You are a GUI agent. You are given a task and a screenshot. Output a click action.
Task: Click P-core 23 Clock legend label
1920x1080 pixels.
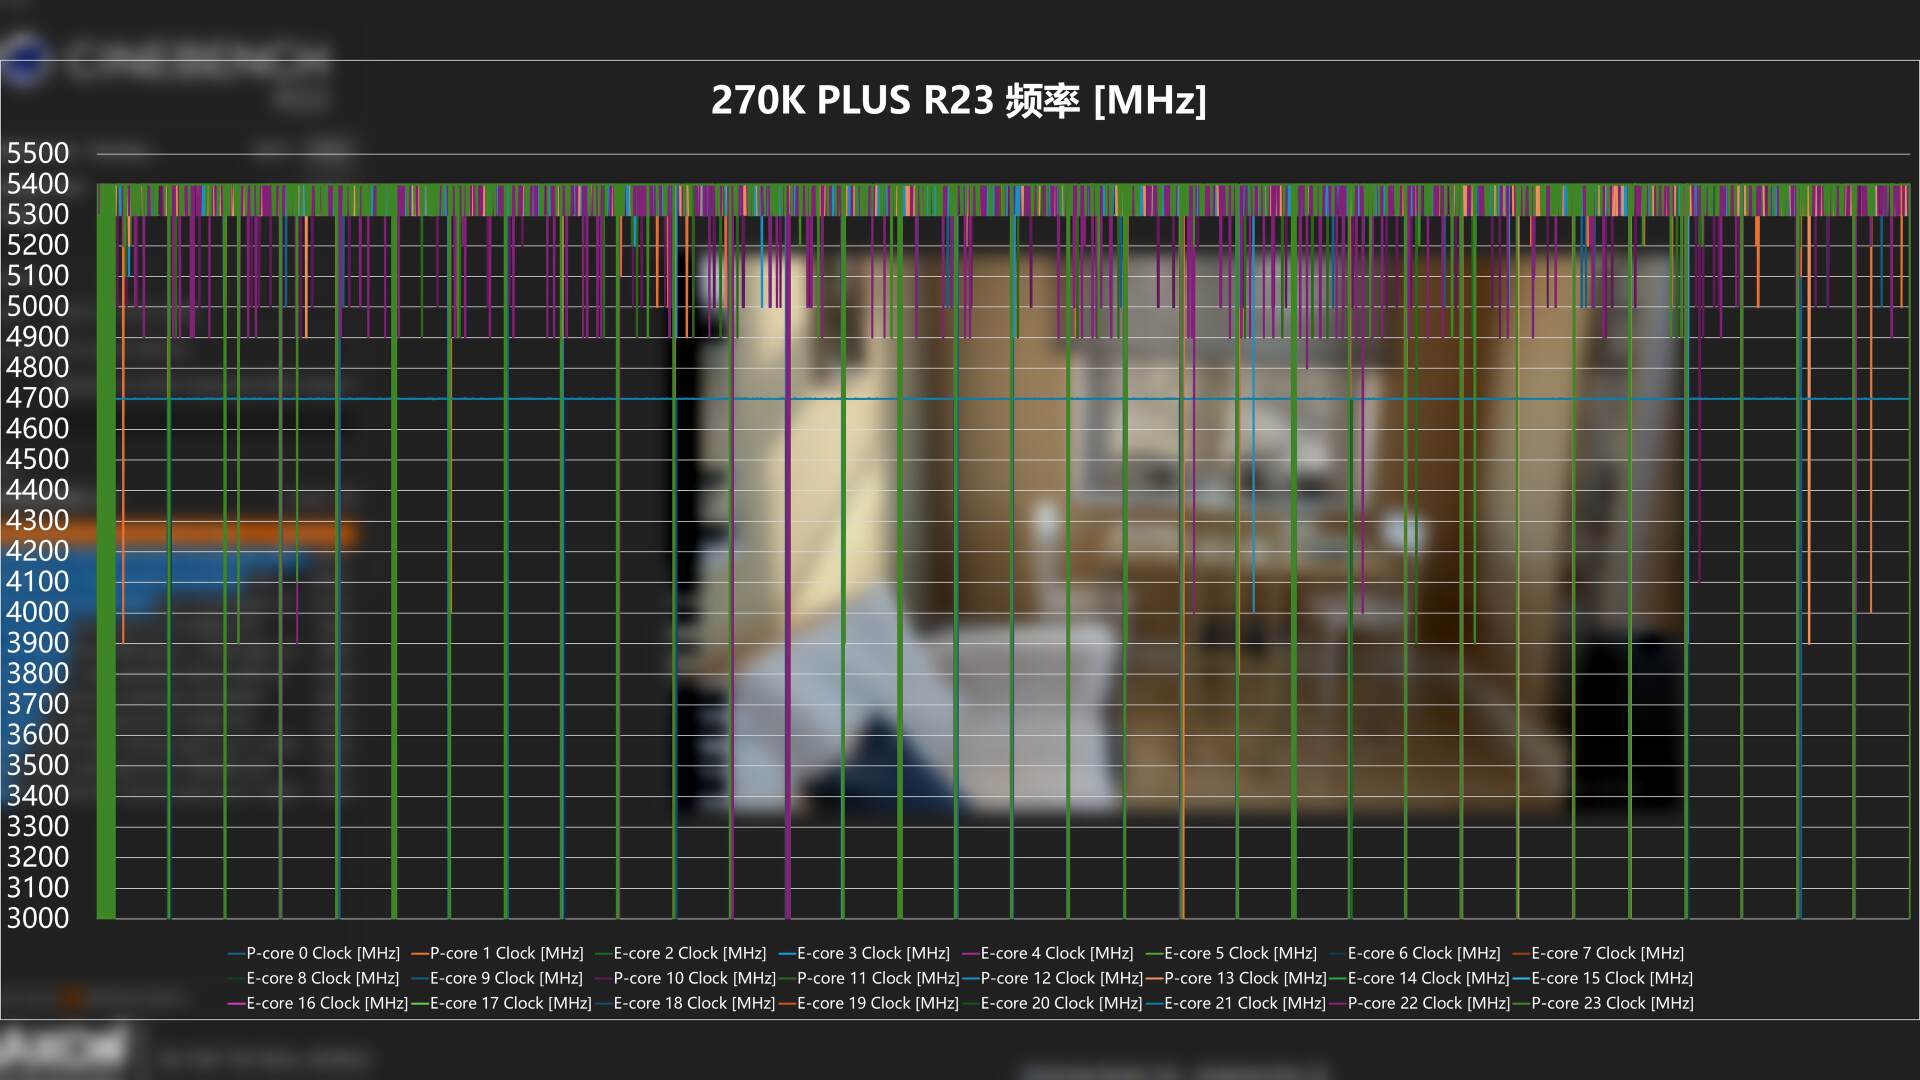tap(1612, 1003)
